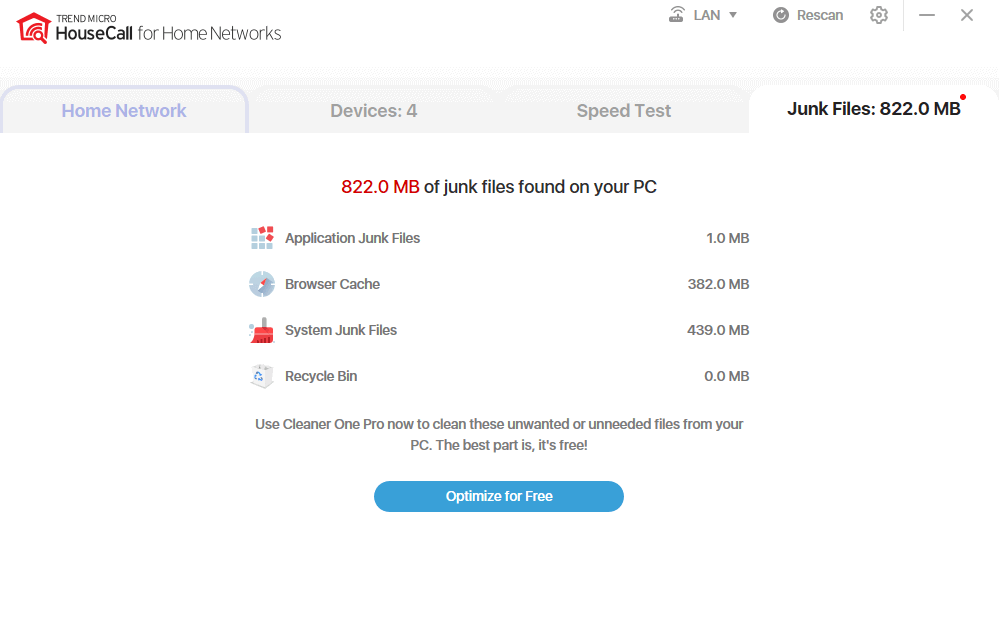Click the Application Junk Files label
Viewport: 999px width, 618px height.
352,238
